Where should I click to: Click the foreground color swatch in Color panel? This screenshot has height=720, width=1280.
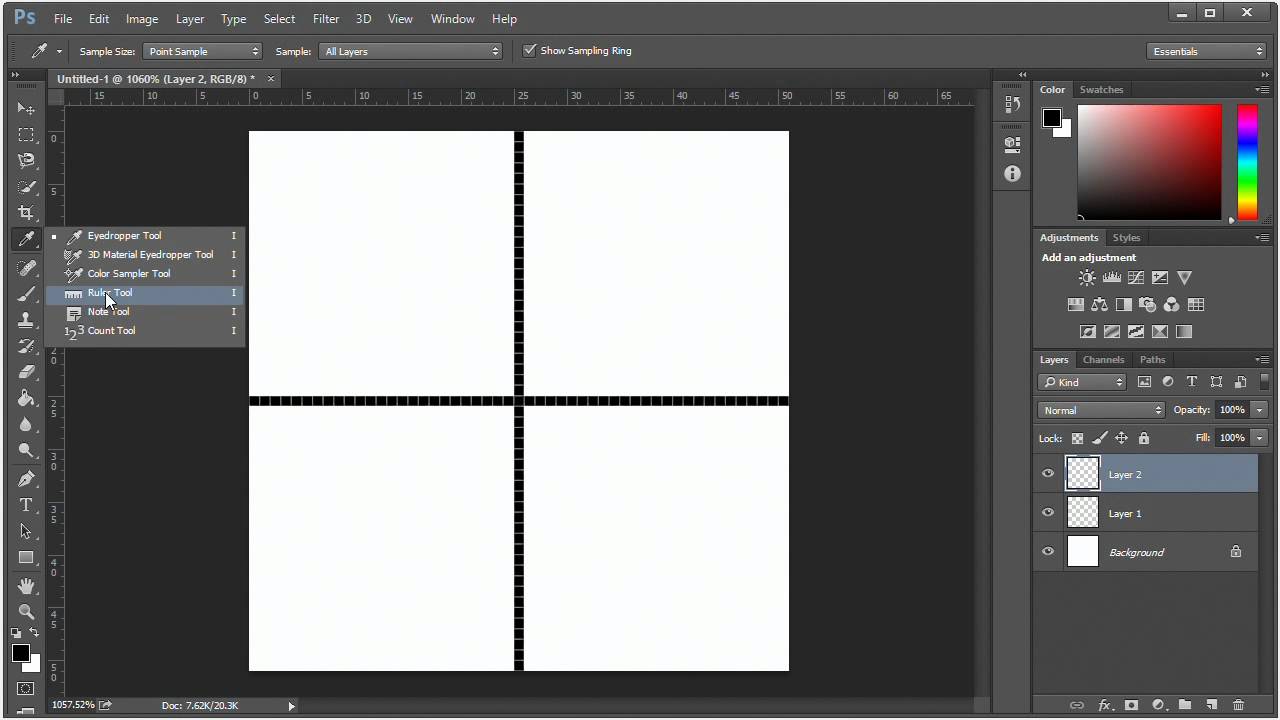tap(1052, 118)
